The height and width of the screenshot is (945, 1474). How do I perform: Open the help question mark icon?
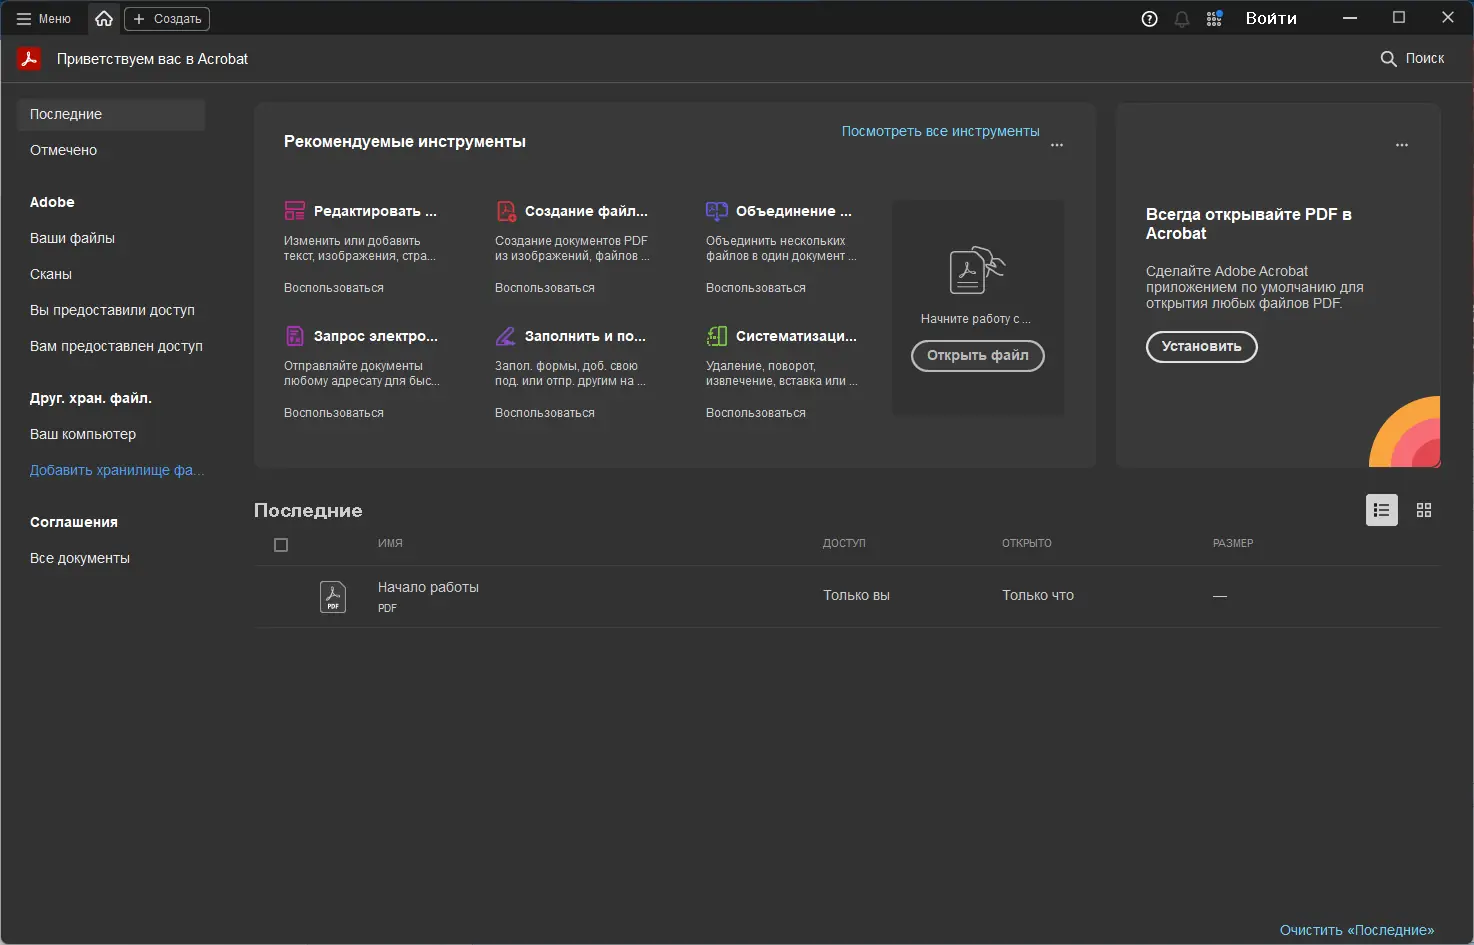tap(1149, 18)
